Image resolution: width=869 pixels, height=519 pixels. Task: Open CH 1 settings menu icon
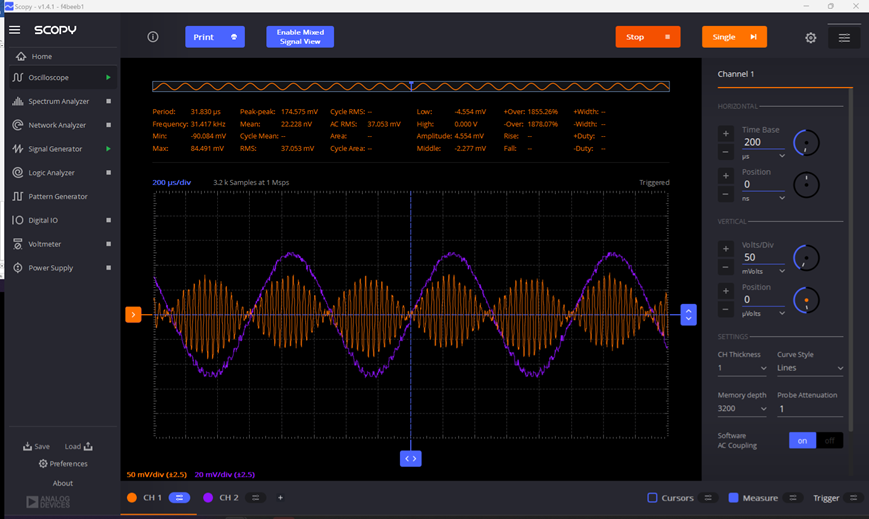[179, 498]
